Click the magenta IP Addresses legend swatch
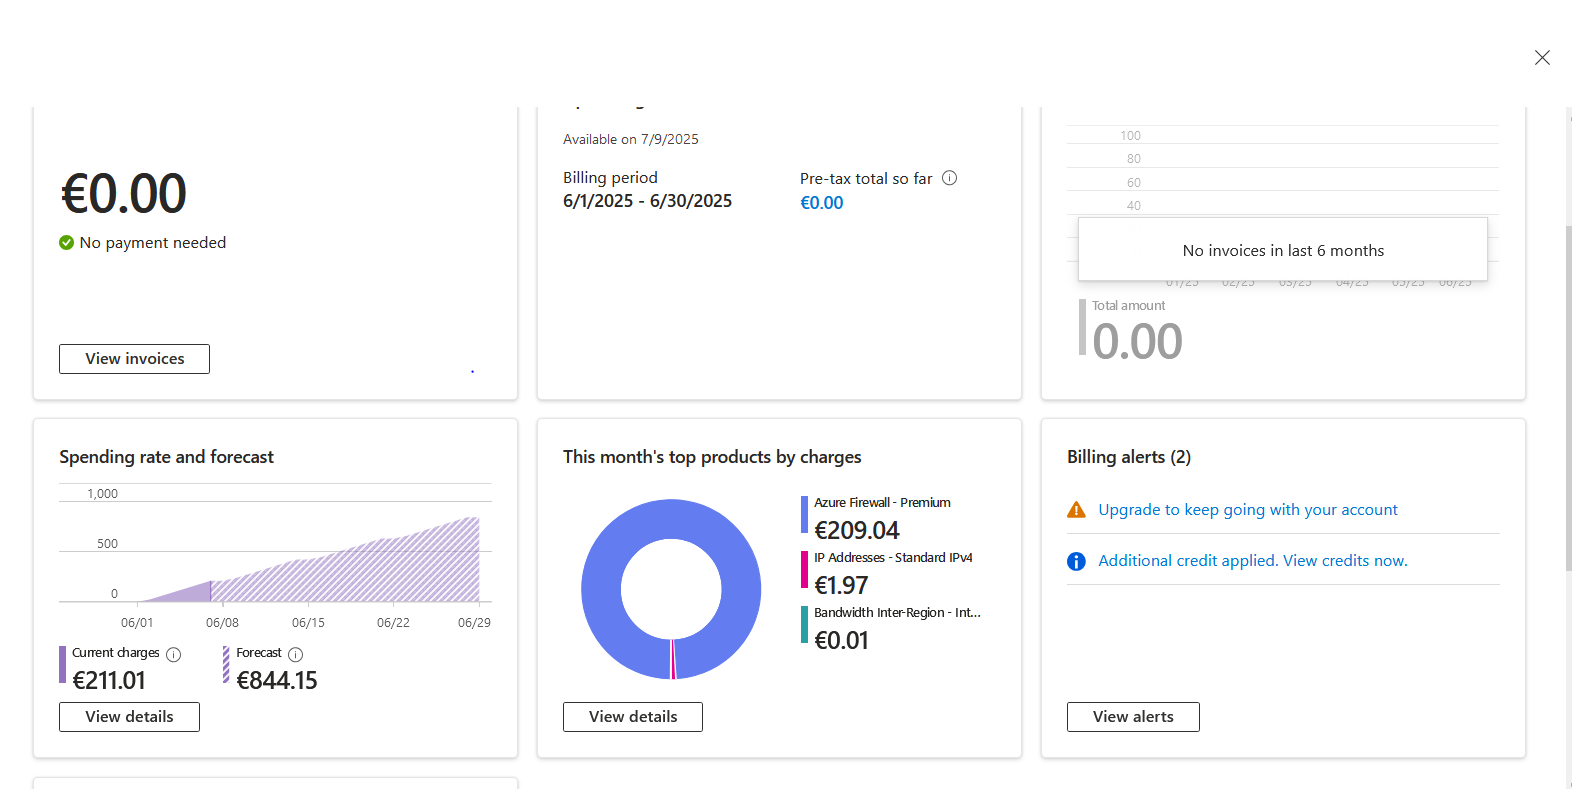The height and width of the screenshot is (789, 1572). [x=804, y=570]
